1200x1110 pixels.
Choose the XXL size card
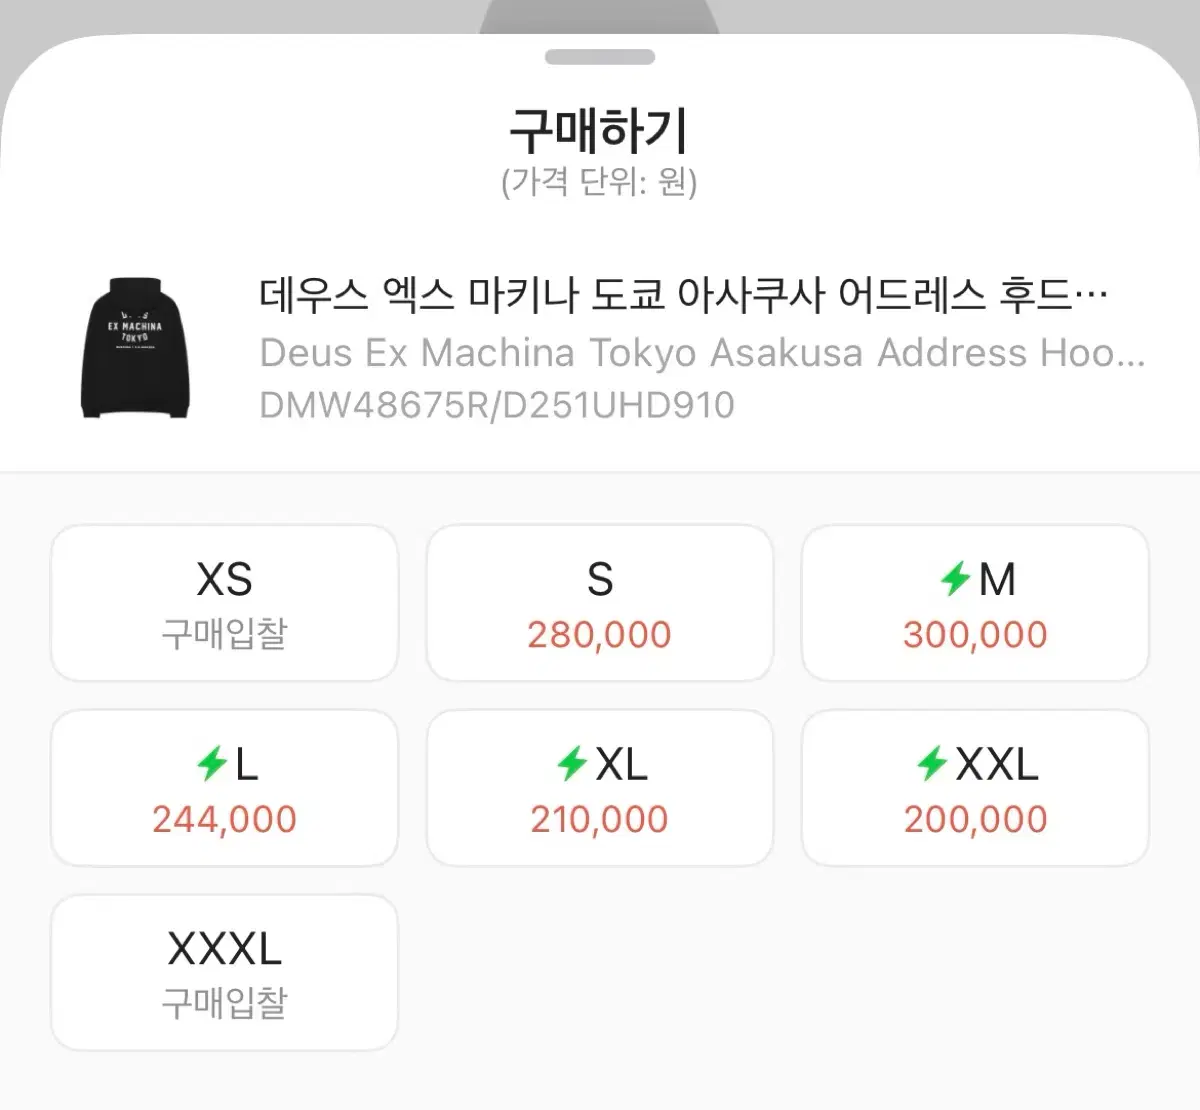coord(975,788)
